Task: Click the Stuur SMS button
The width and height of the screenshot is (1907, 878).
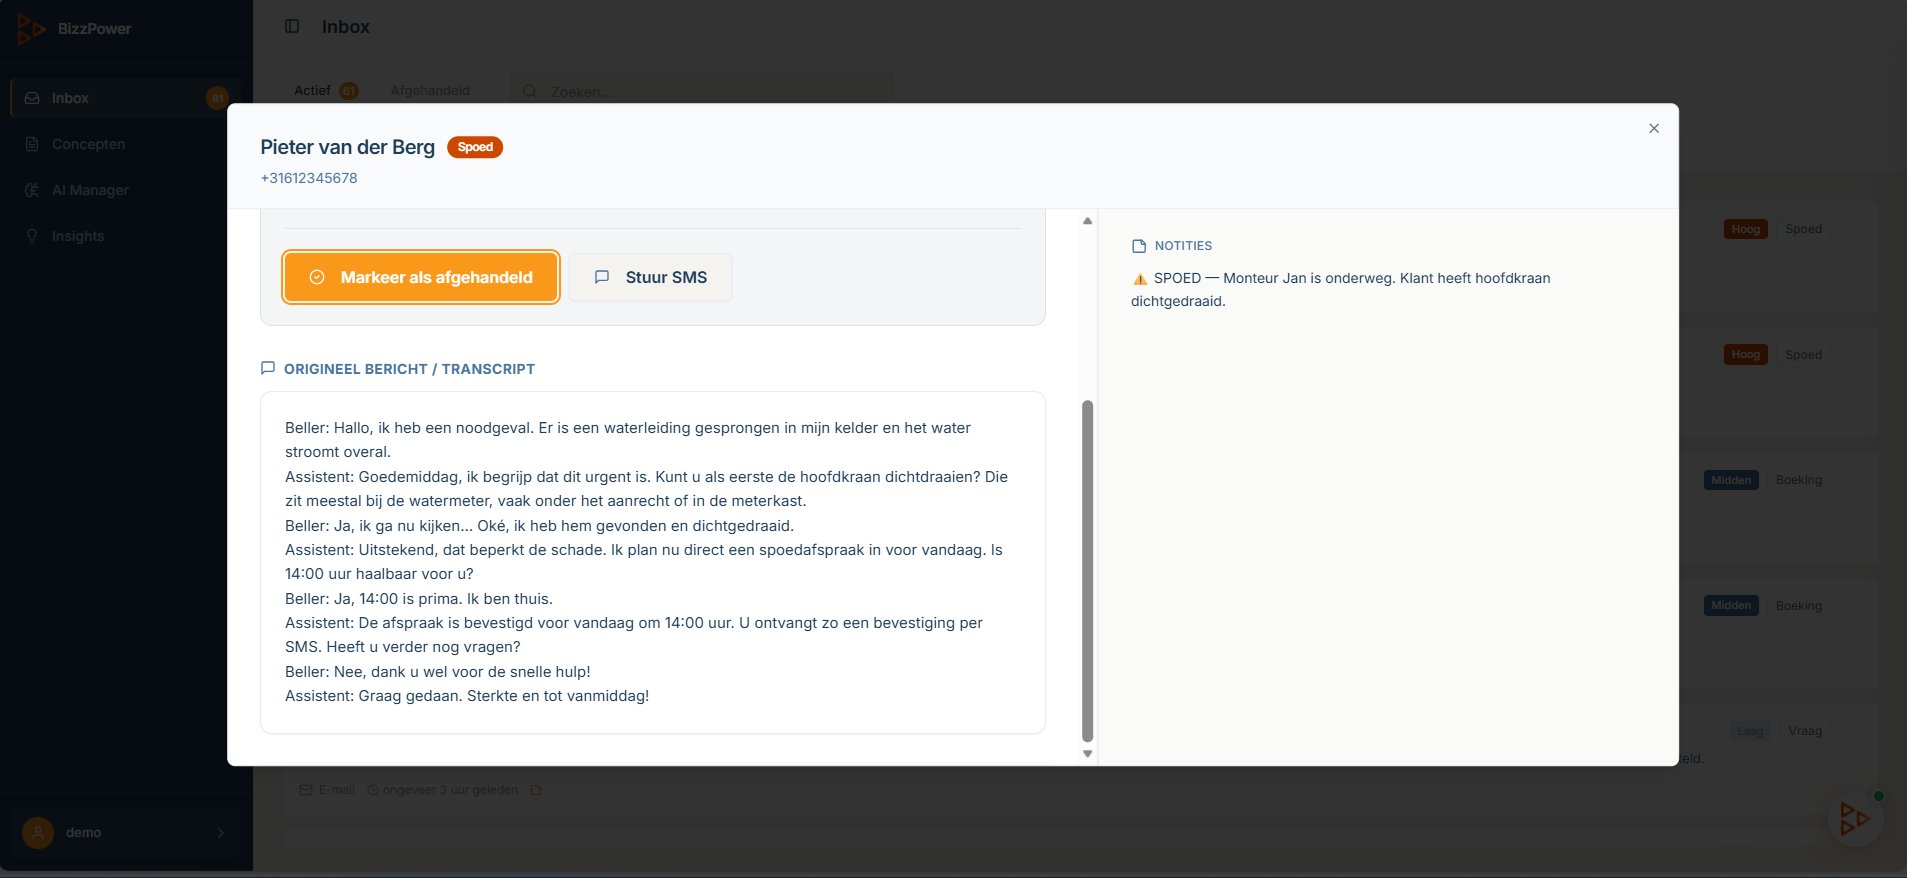Action: click(x=650, y=277)
